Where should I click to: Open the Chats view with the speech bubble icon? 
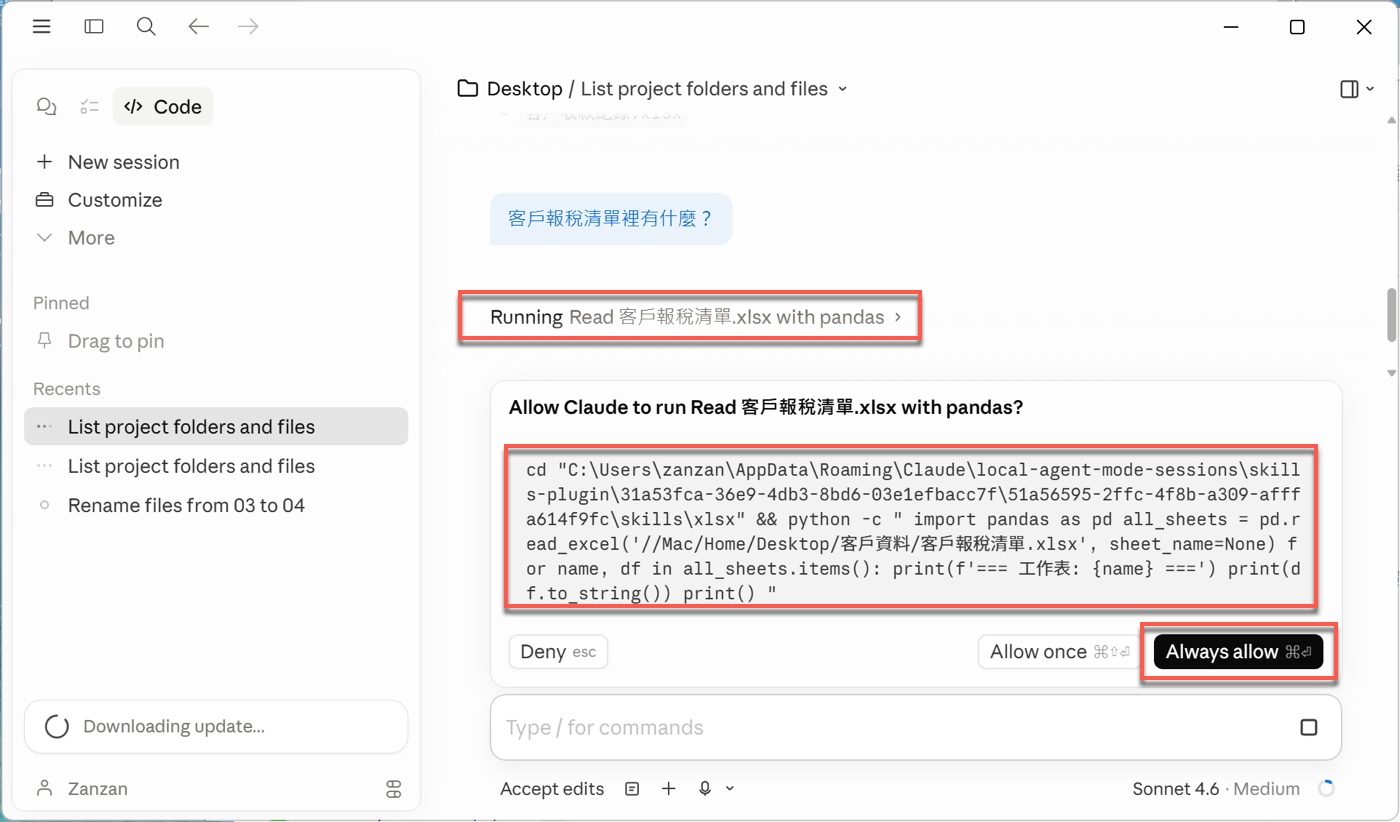click(x=46, y=106)
